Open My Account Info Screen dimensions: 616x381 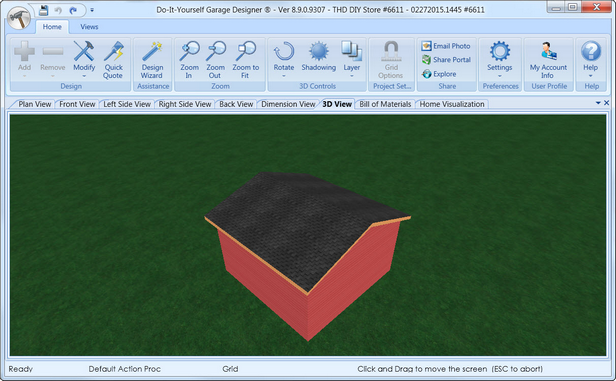tap(548, 60)
